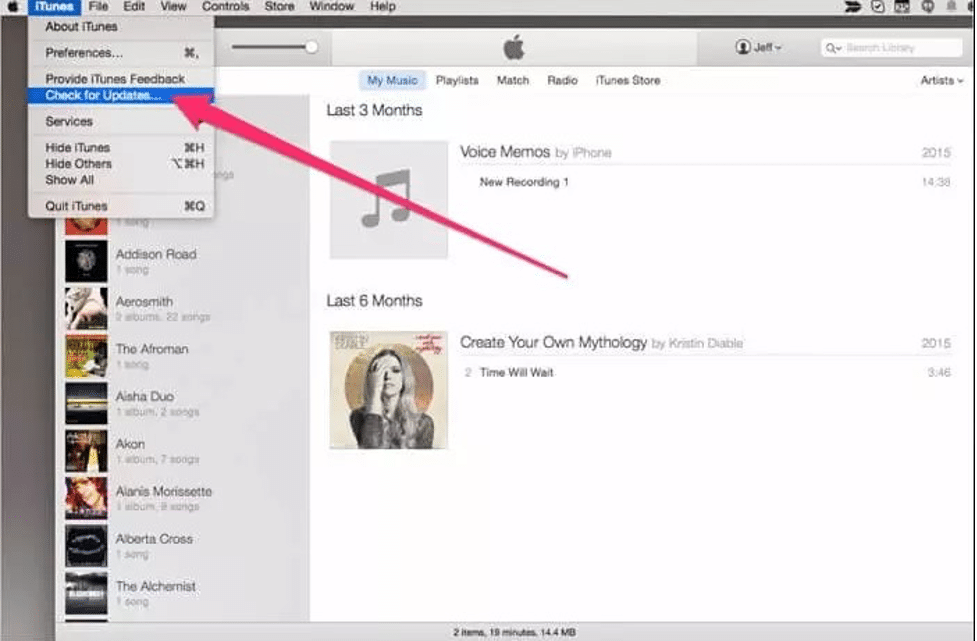The height and width of the screenshot is (641, 977).
Task: Click Provide iTunes Feedback
Action: pos(113,77)
